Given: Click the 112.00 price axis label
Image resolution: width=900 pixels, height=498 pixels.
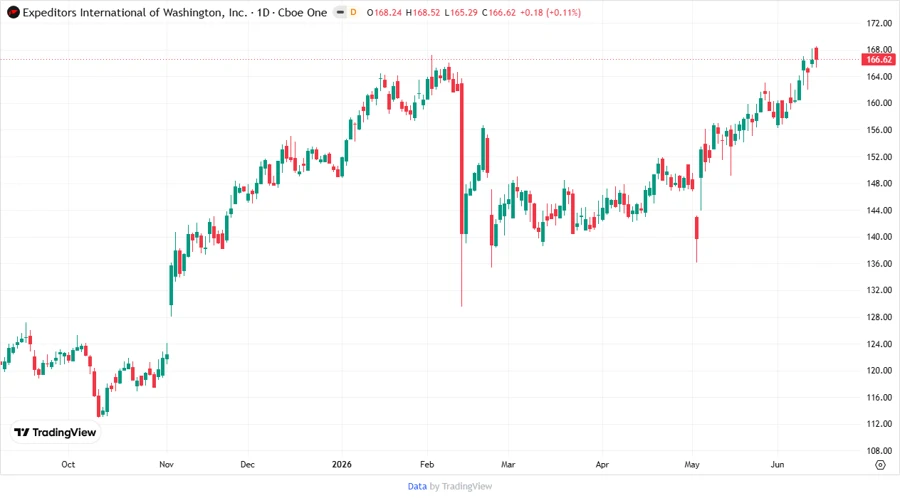Looking at the screenshot, I should 879,424.
